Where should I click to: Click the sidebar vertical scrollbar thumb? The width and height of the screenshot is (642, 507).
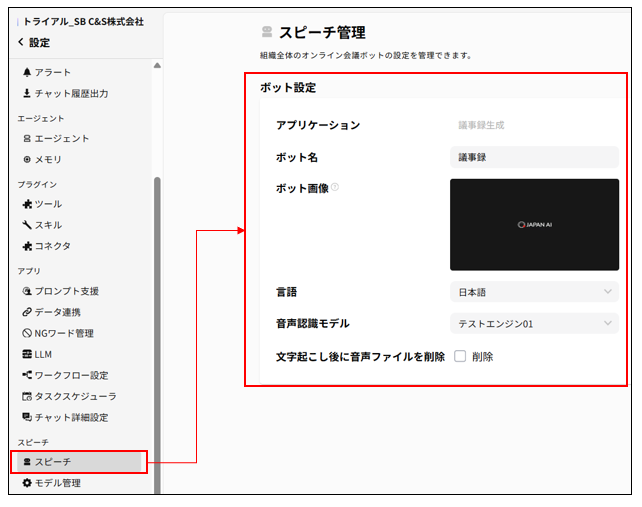157,335
